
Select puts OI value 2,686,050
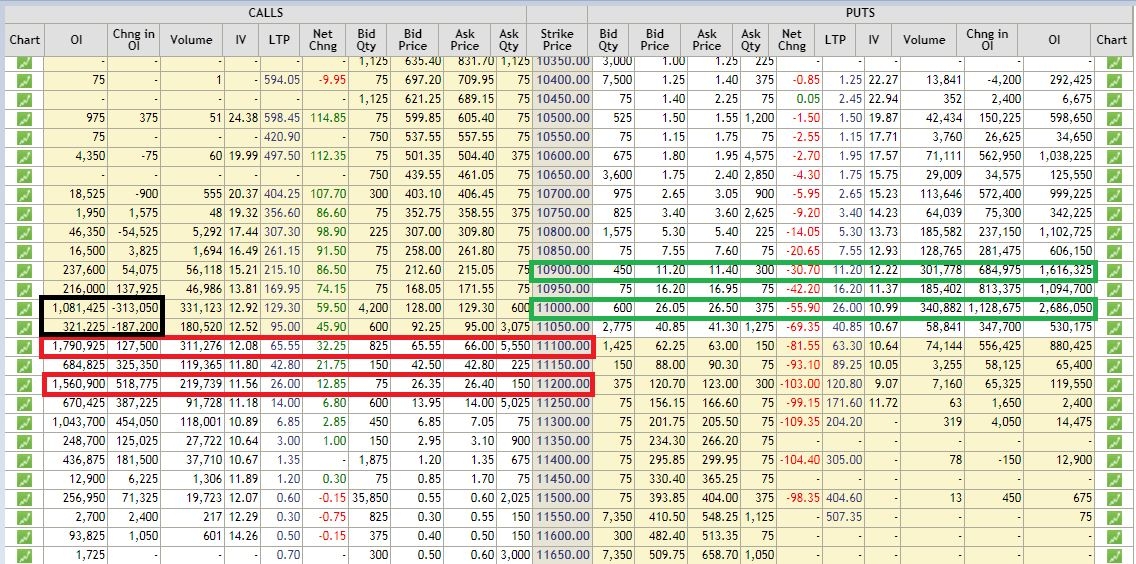click(x=1066, y=308)
